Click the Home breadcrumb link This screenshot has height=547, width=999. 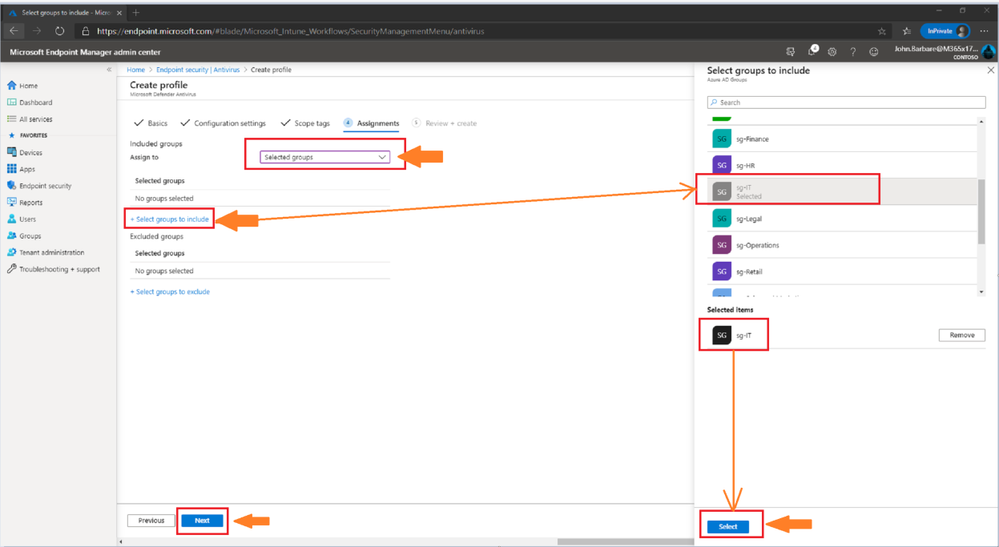pyautogui.click(x=136, y=69)
